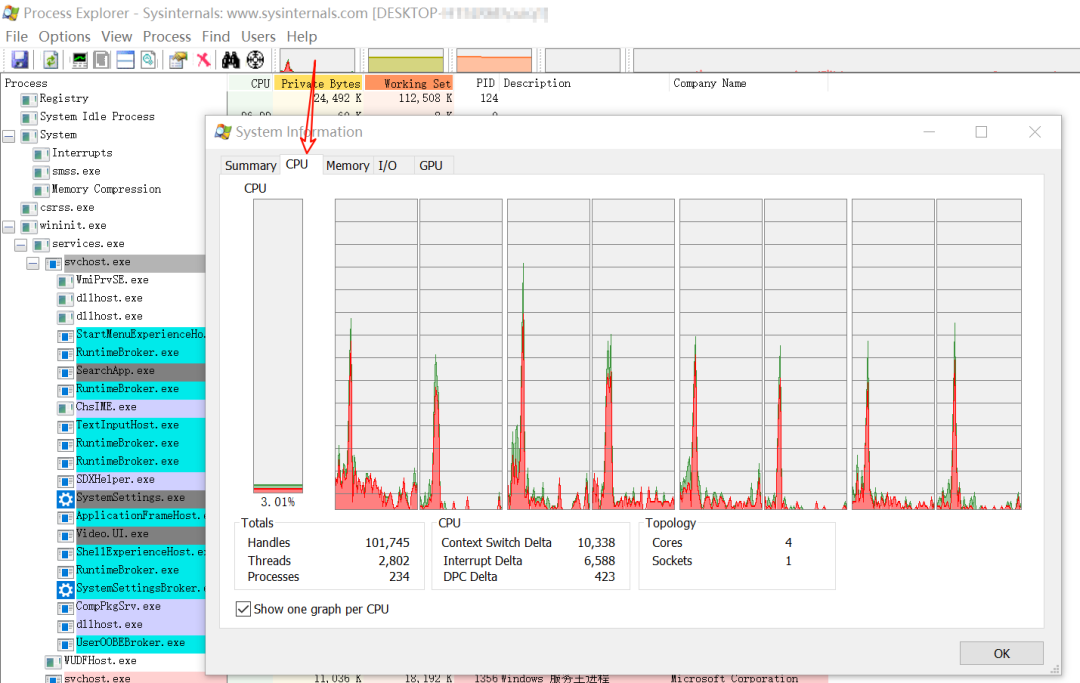The height and width of the screenshot is (683, 1080).
Task: Click the View DLLs/Handles magnifier page icon
Action: point(148,60)
